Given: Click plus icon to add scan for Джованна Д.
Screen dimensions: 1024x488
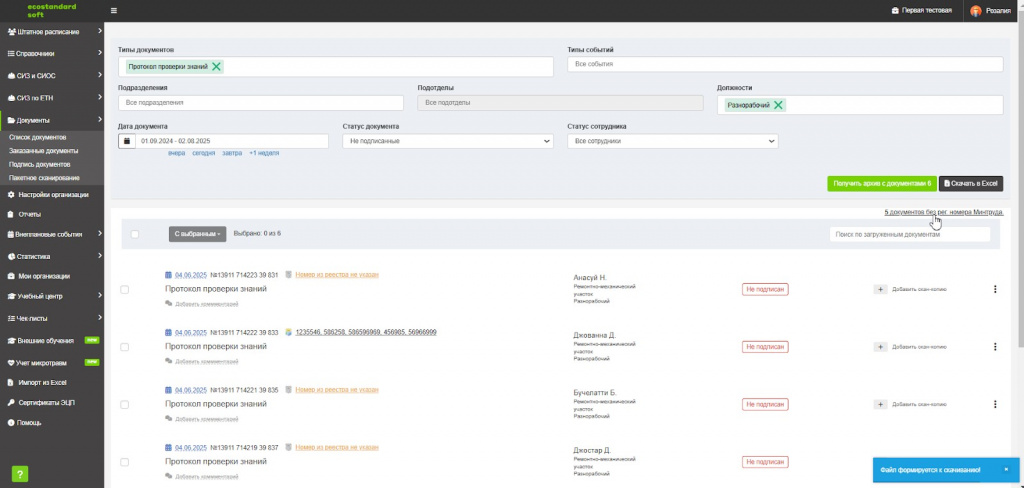Looking at the screenshot, I should point(880,347).
